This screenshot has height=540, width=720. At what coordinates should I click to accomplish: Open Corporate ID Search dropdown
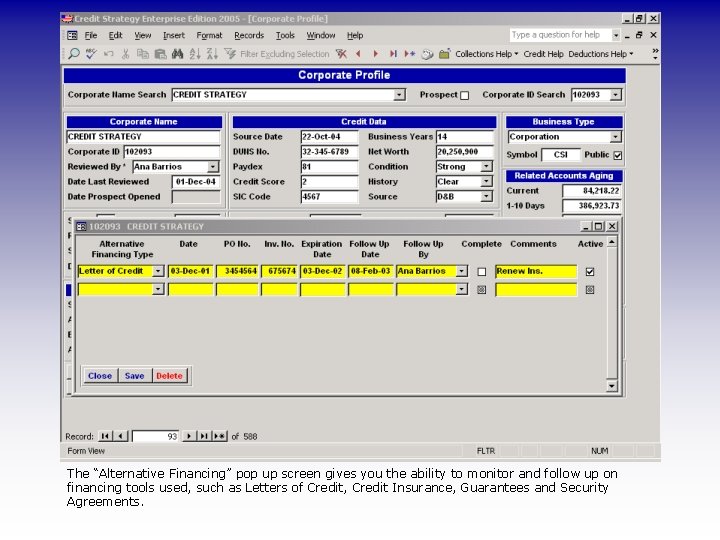[615, 95]
